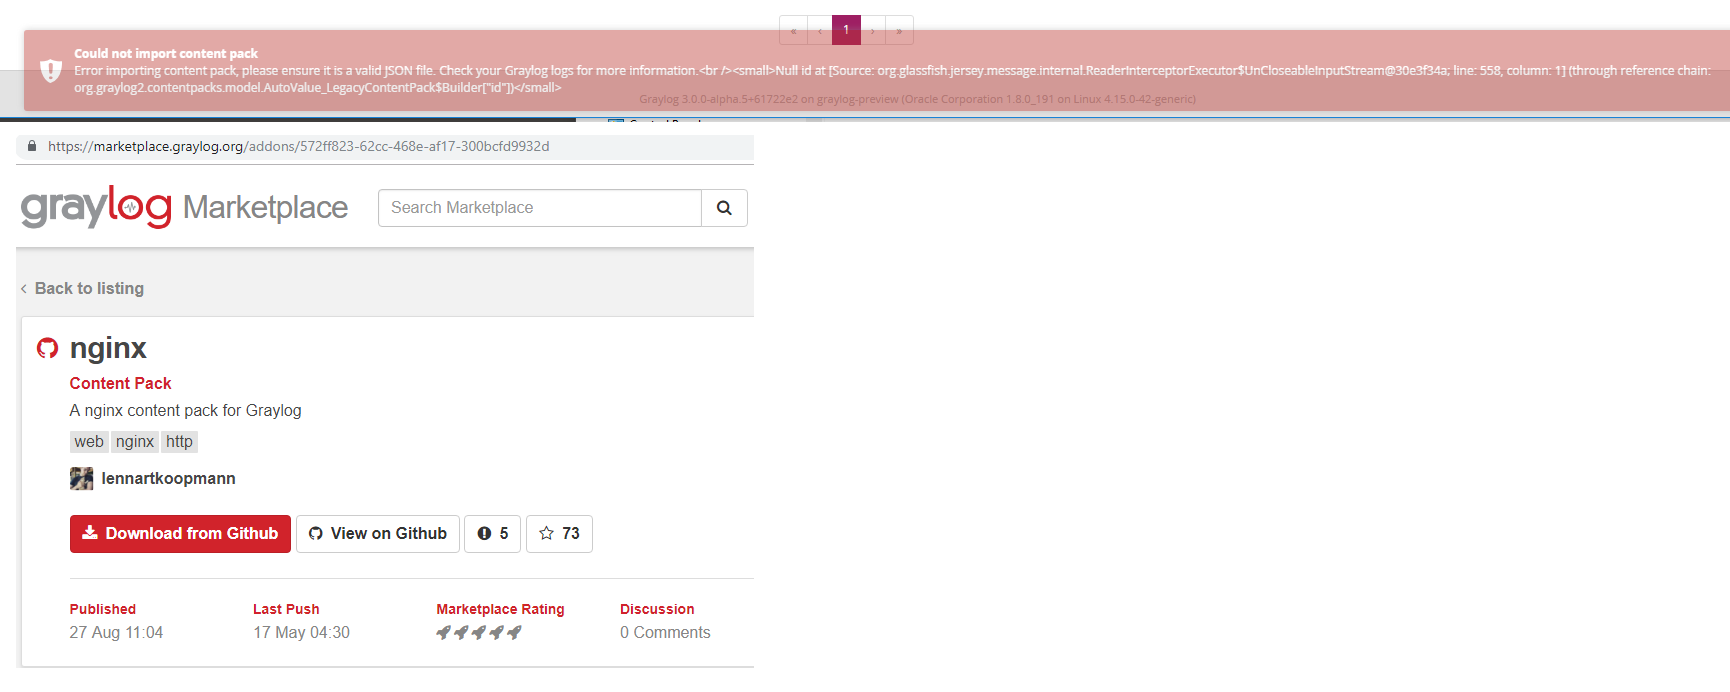Open the 5 issues button
This screenshot has height=692, width=1730.
493,534
